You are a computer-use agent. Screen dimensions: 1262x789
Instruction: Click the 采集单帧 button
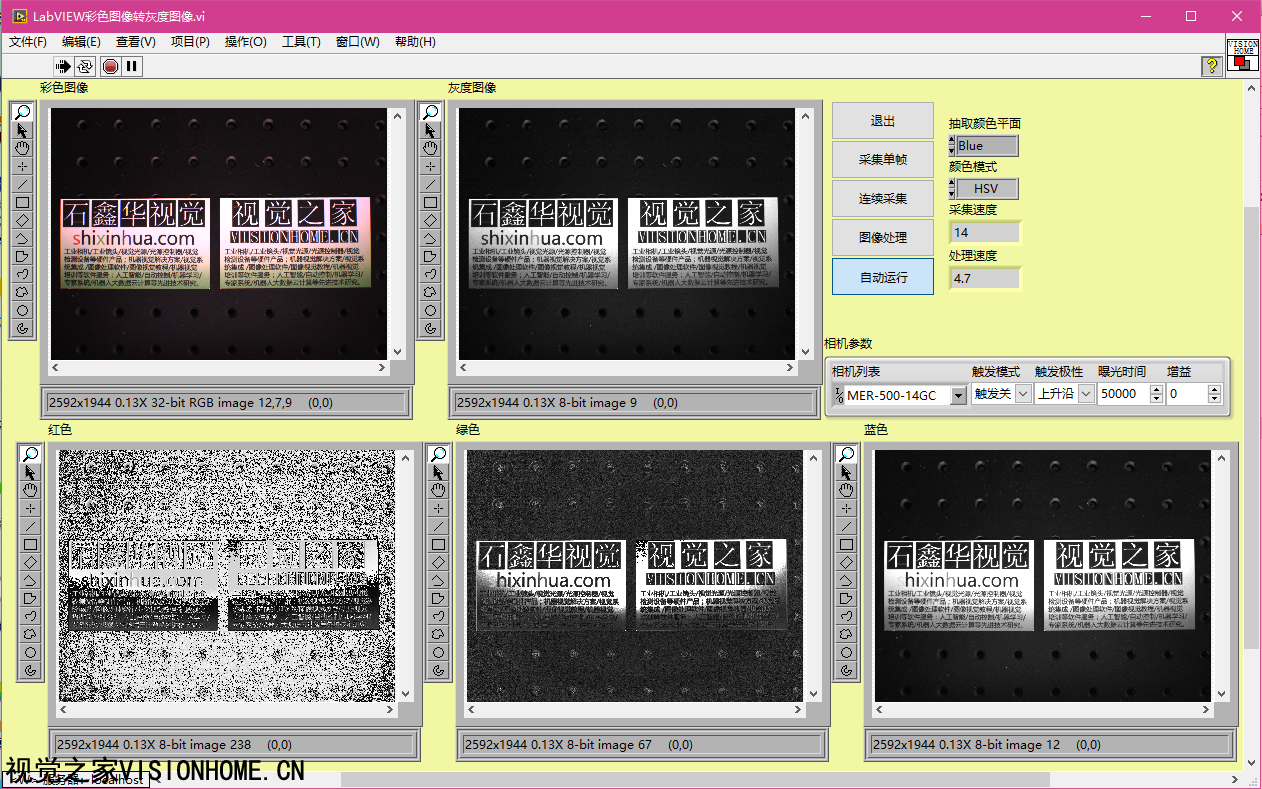tap(883, 160)
